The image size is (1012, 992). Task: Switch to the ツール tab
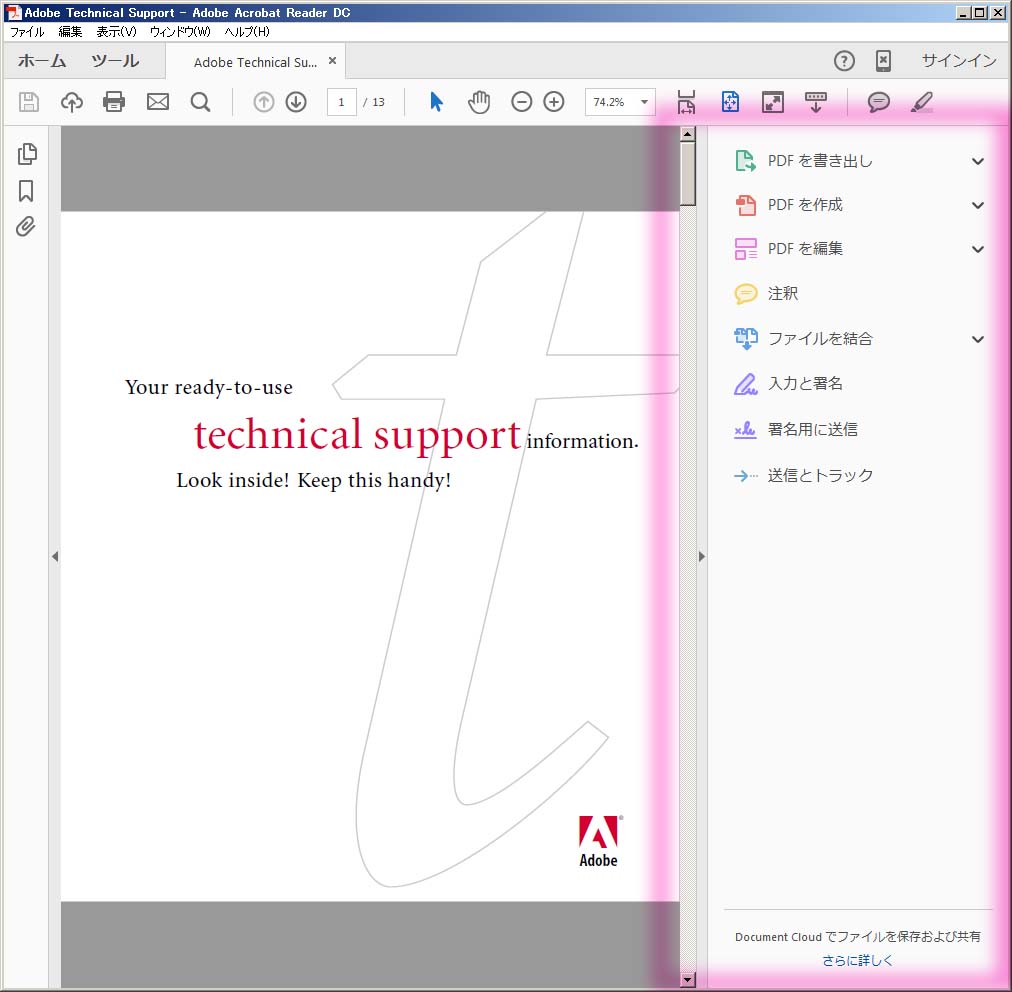click(115, 61)
